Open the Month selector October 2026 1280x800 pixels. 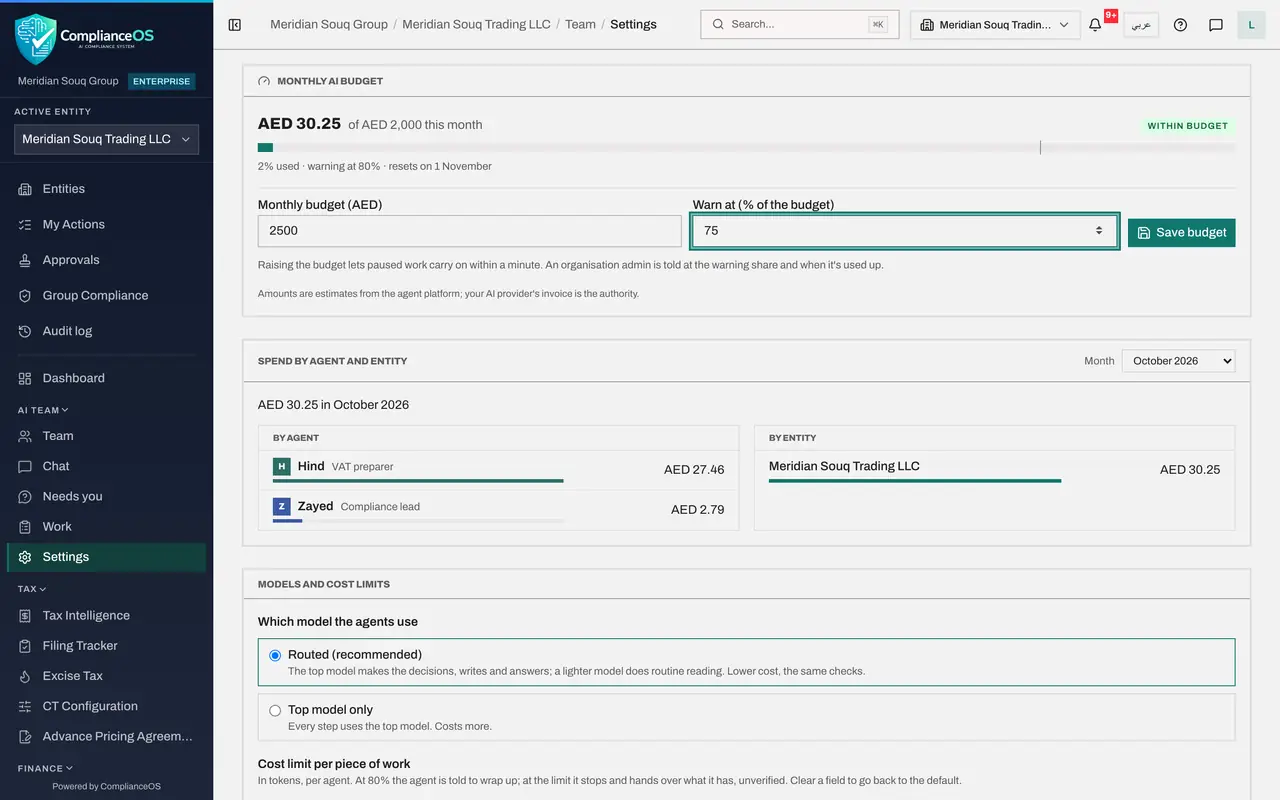click(1178, 361)
